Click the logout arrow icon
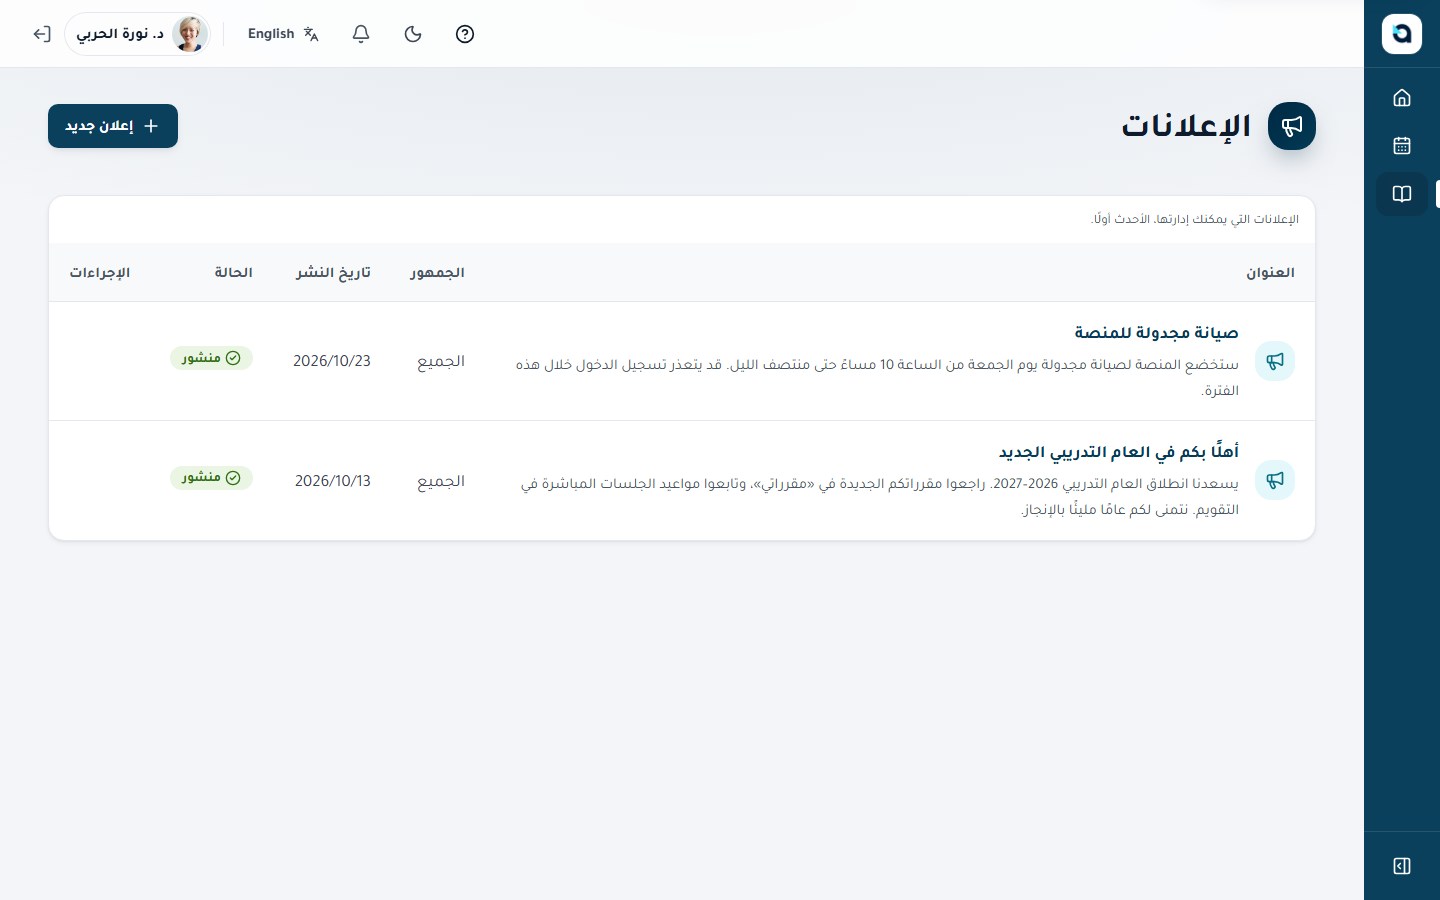1440x900 pixels. [x=41, y=34]
